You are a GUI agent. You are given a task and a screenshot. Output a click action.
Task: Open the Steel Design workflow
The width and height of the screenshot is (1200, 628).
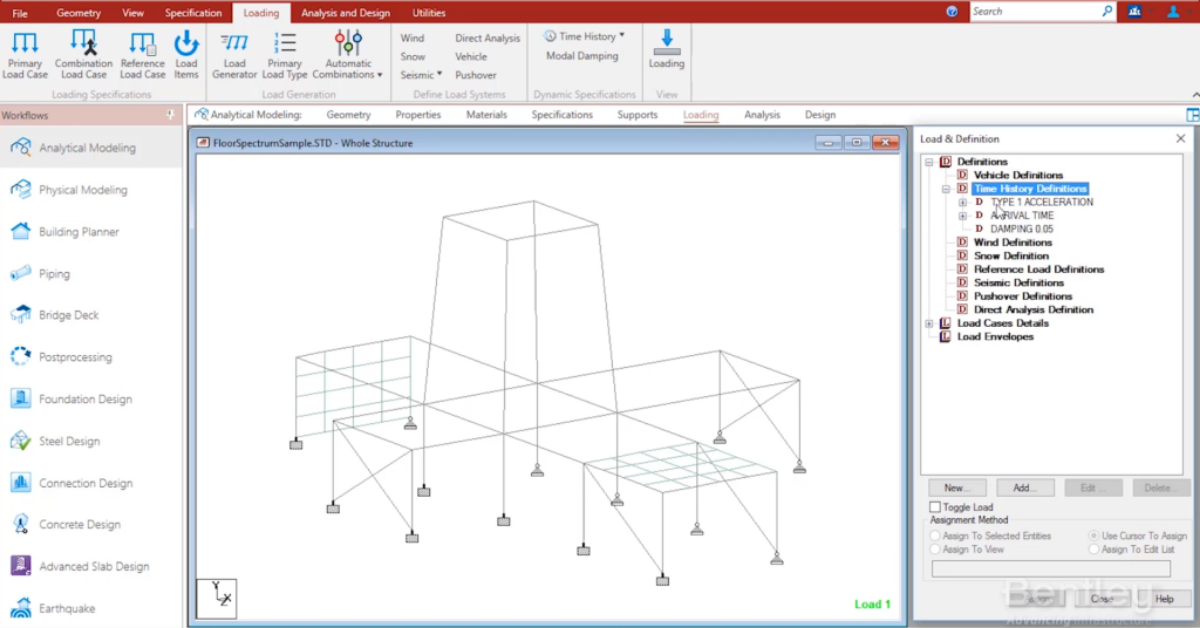coord(69,441)
